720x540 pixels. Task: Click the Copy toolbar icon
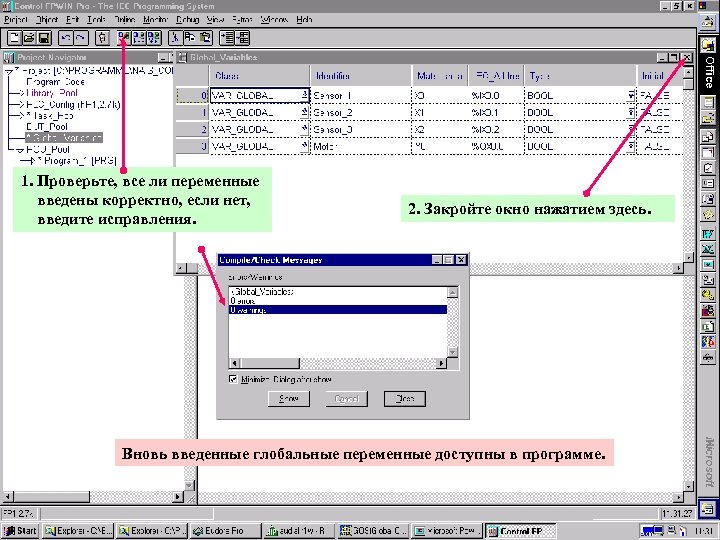click(190, 38)
